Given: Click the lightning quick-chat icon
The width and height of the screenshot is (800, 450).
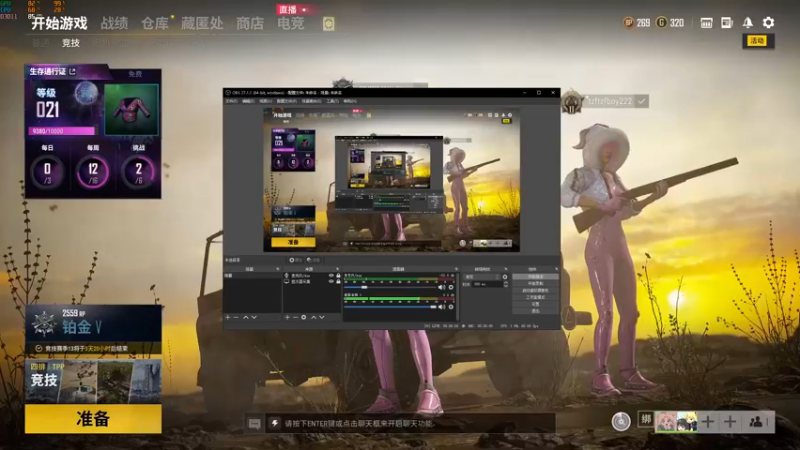Looking at the screenshot, I should pyautogui.click(x=274, y=423).
